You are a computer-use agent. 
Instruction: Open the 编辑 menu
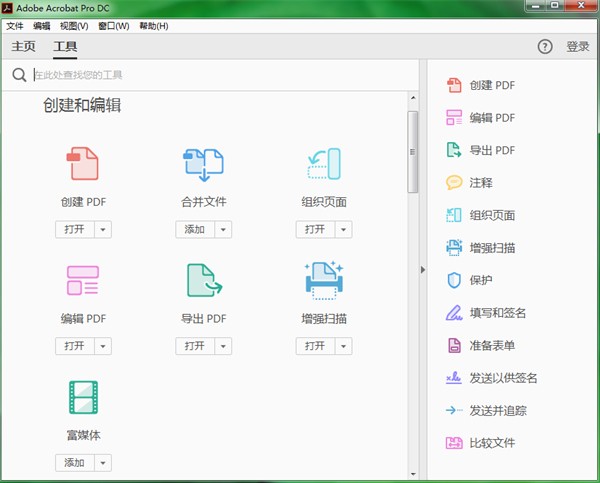[x=42, y=26]
